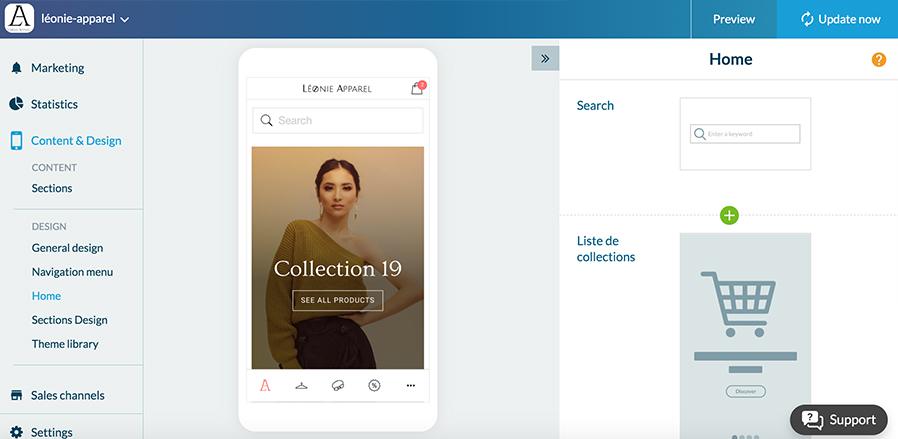
Task: Open Theme library link
Action: (x=65, y=344)
